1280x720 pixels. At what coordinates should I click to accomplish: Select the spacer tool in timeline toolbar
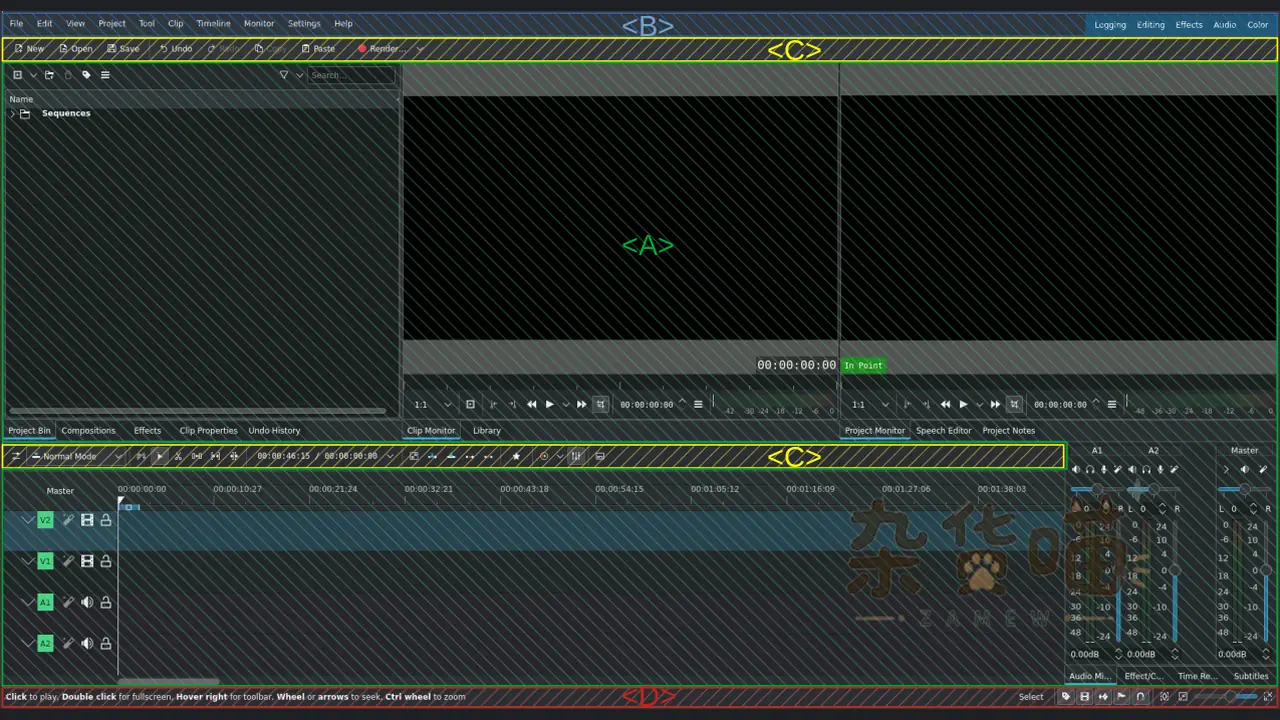tap(197, 456)
